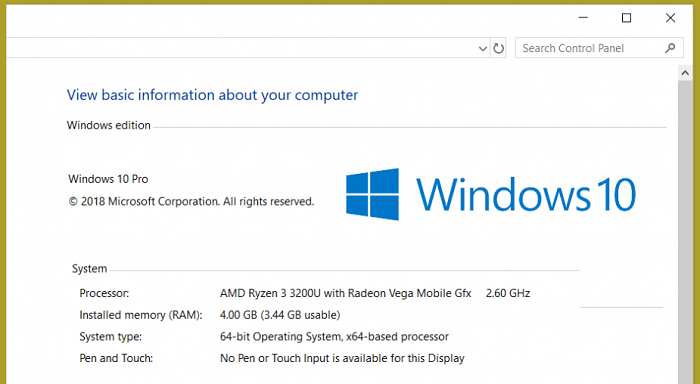Click the Windows 10 Pro edition text

point(108,179)
